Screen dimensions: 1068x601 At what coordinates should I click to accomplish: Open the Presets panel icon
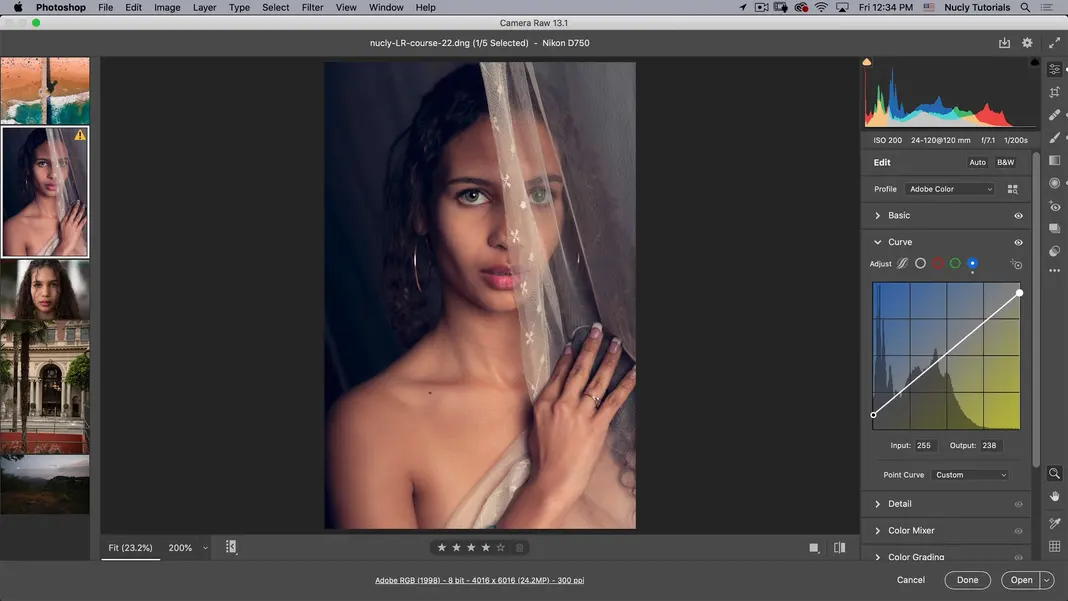coord(1054,251)
